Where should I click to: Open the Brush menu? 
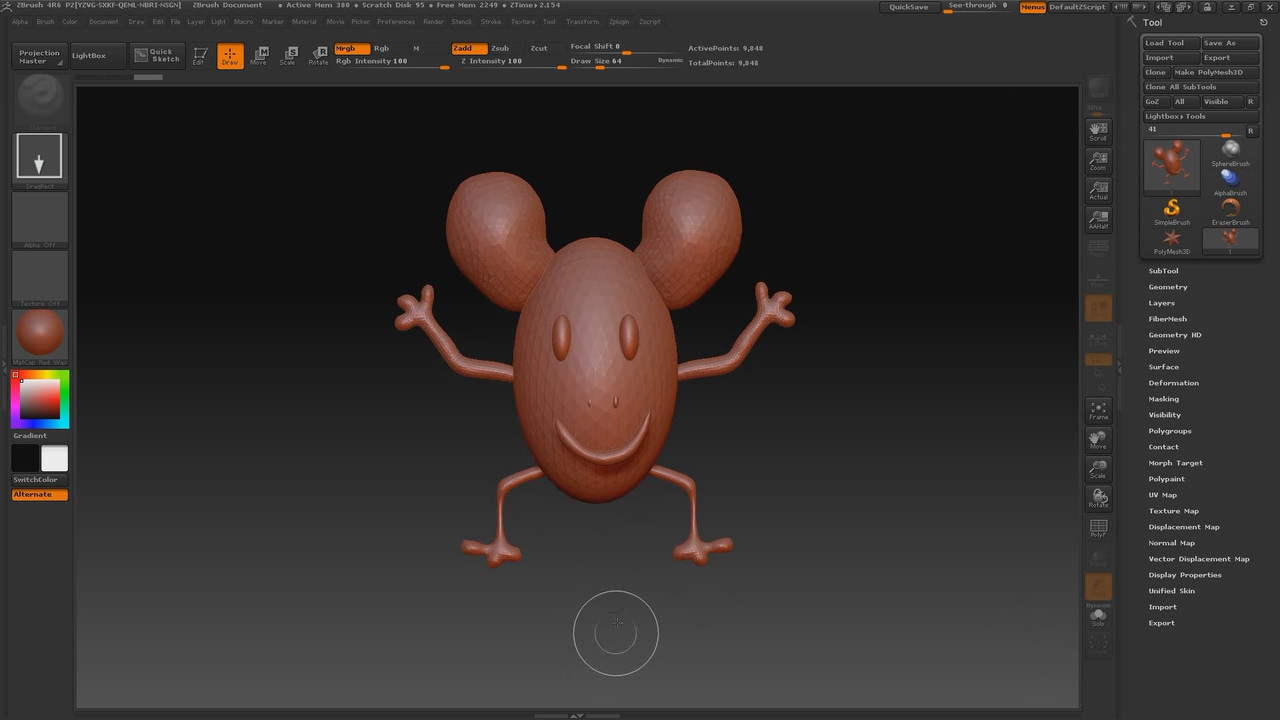[45, 21]
